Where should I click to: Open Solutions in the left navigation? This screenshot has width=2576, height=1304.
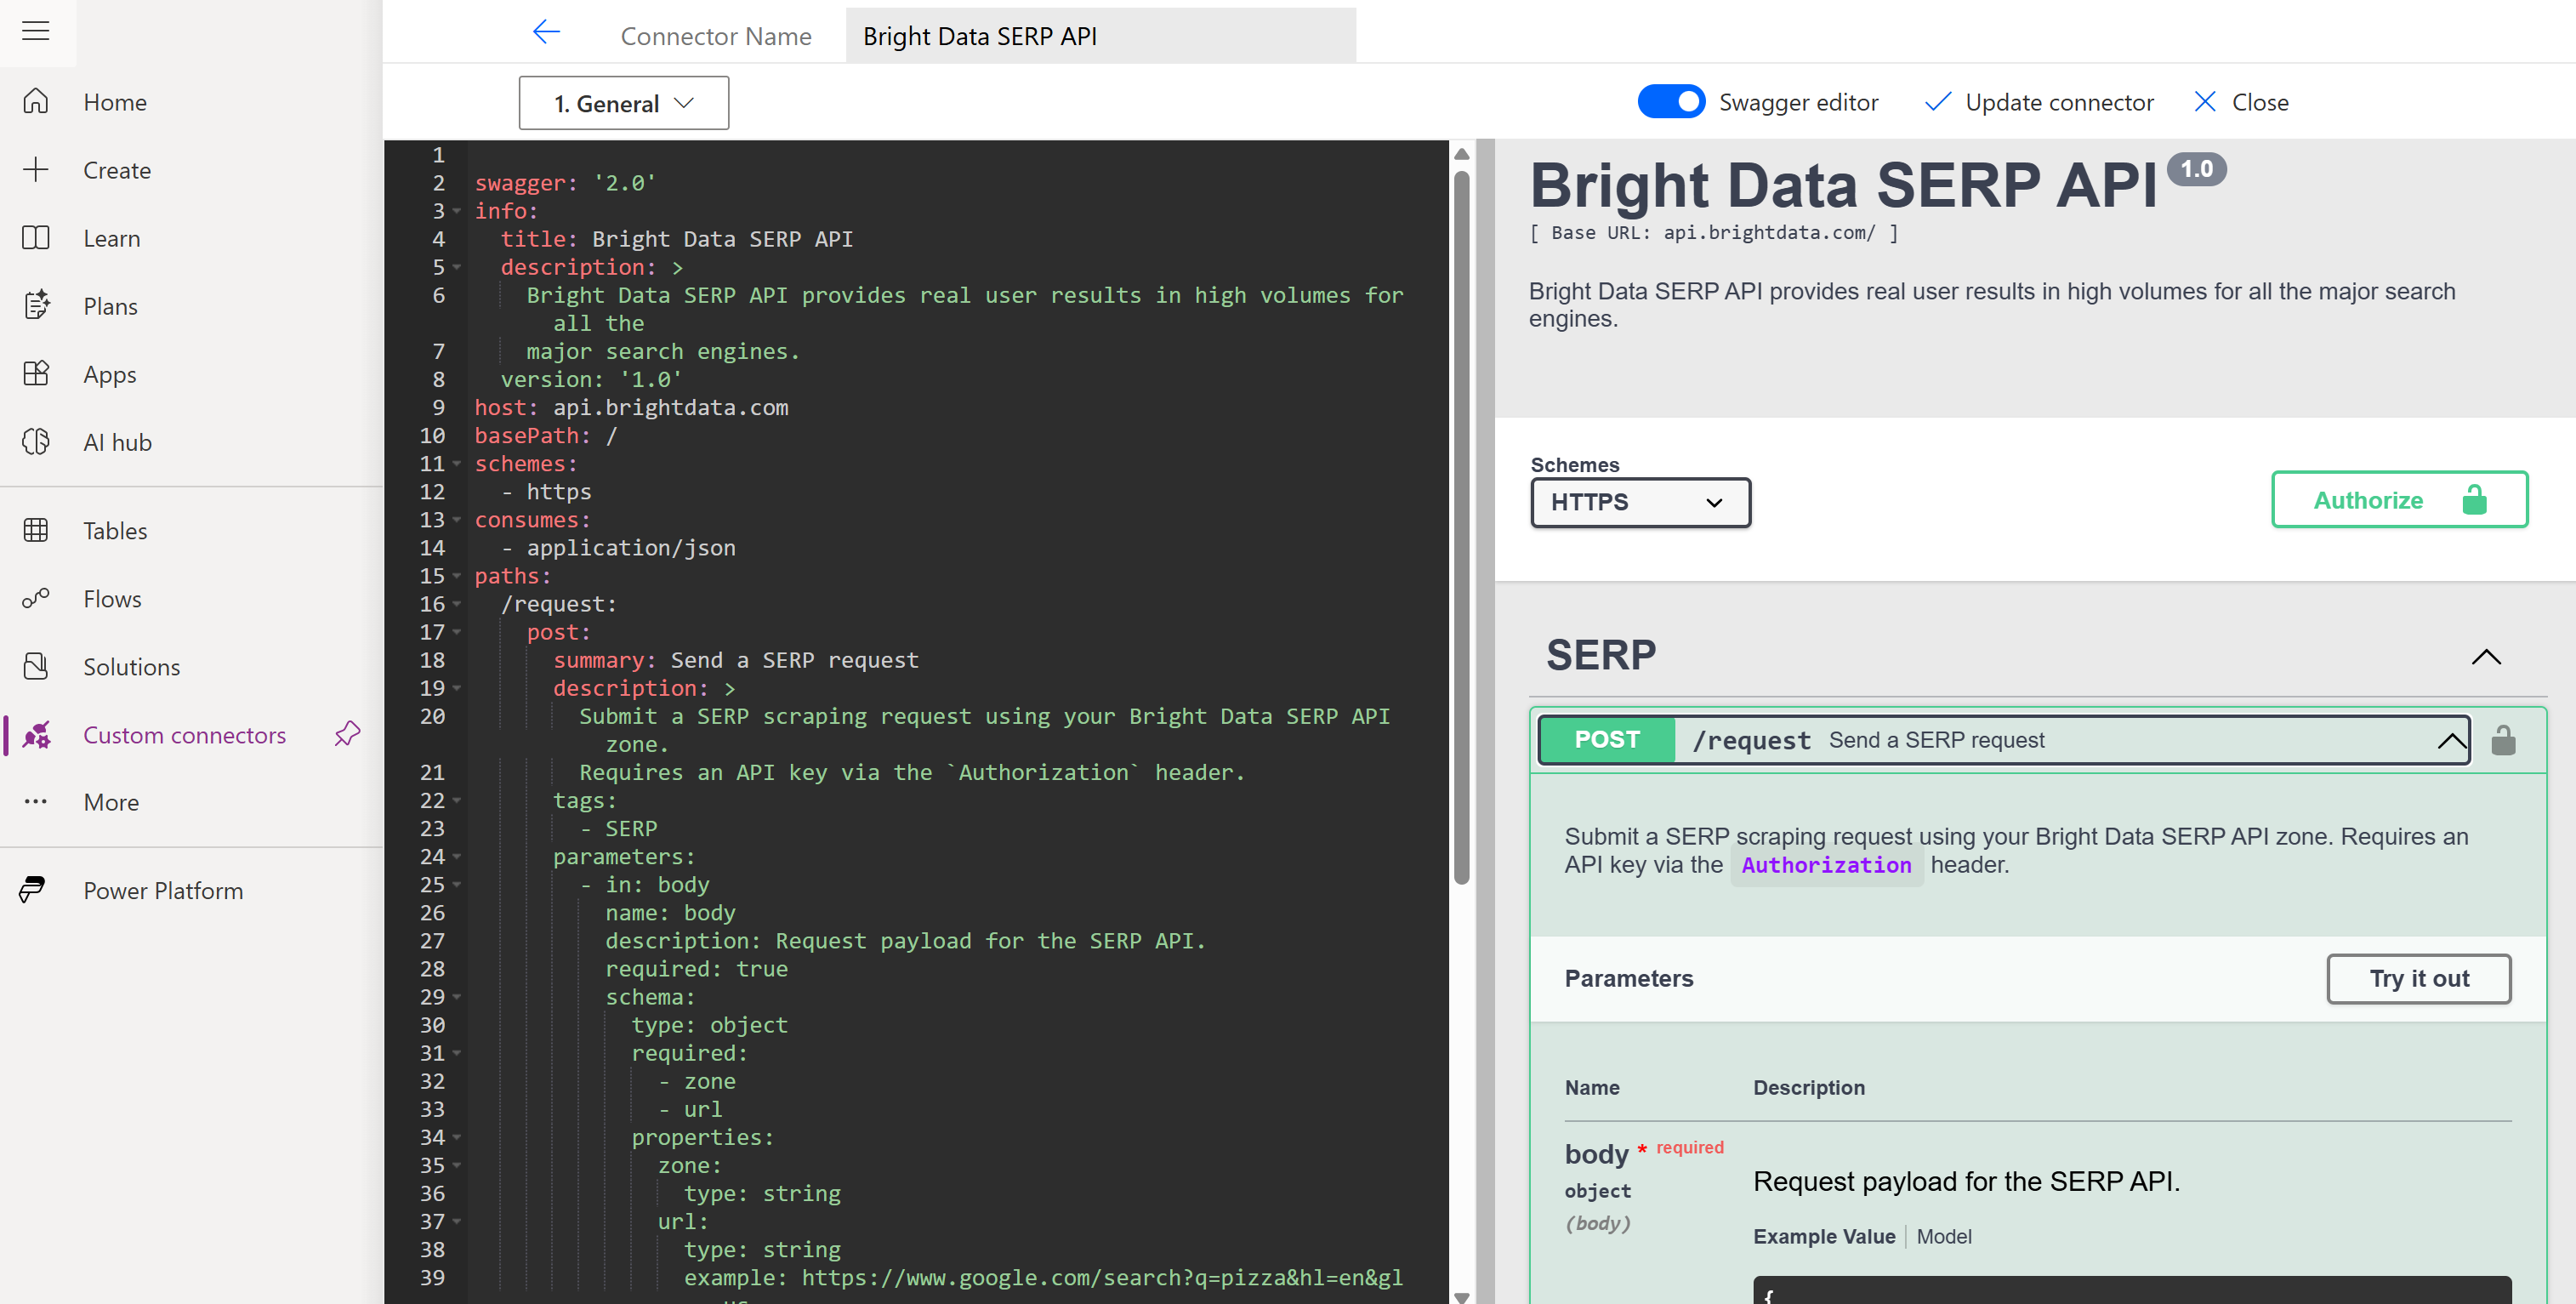click(131, 666)
